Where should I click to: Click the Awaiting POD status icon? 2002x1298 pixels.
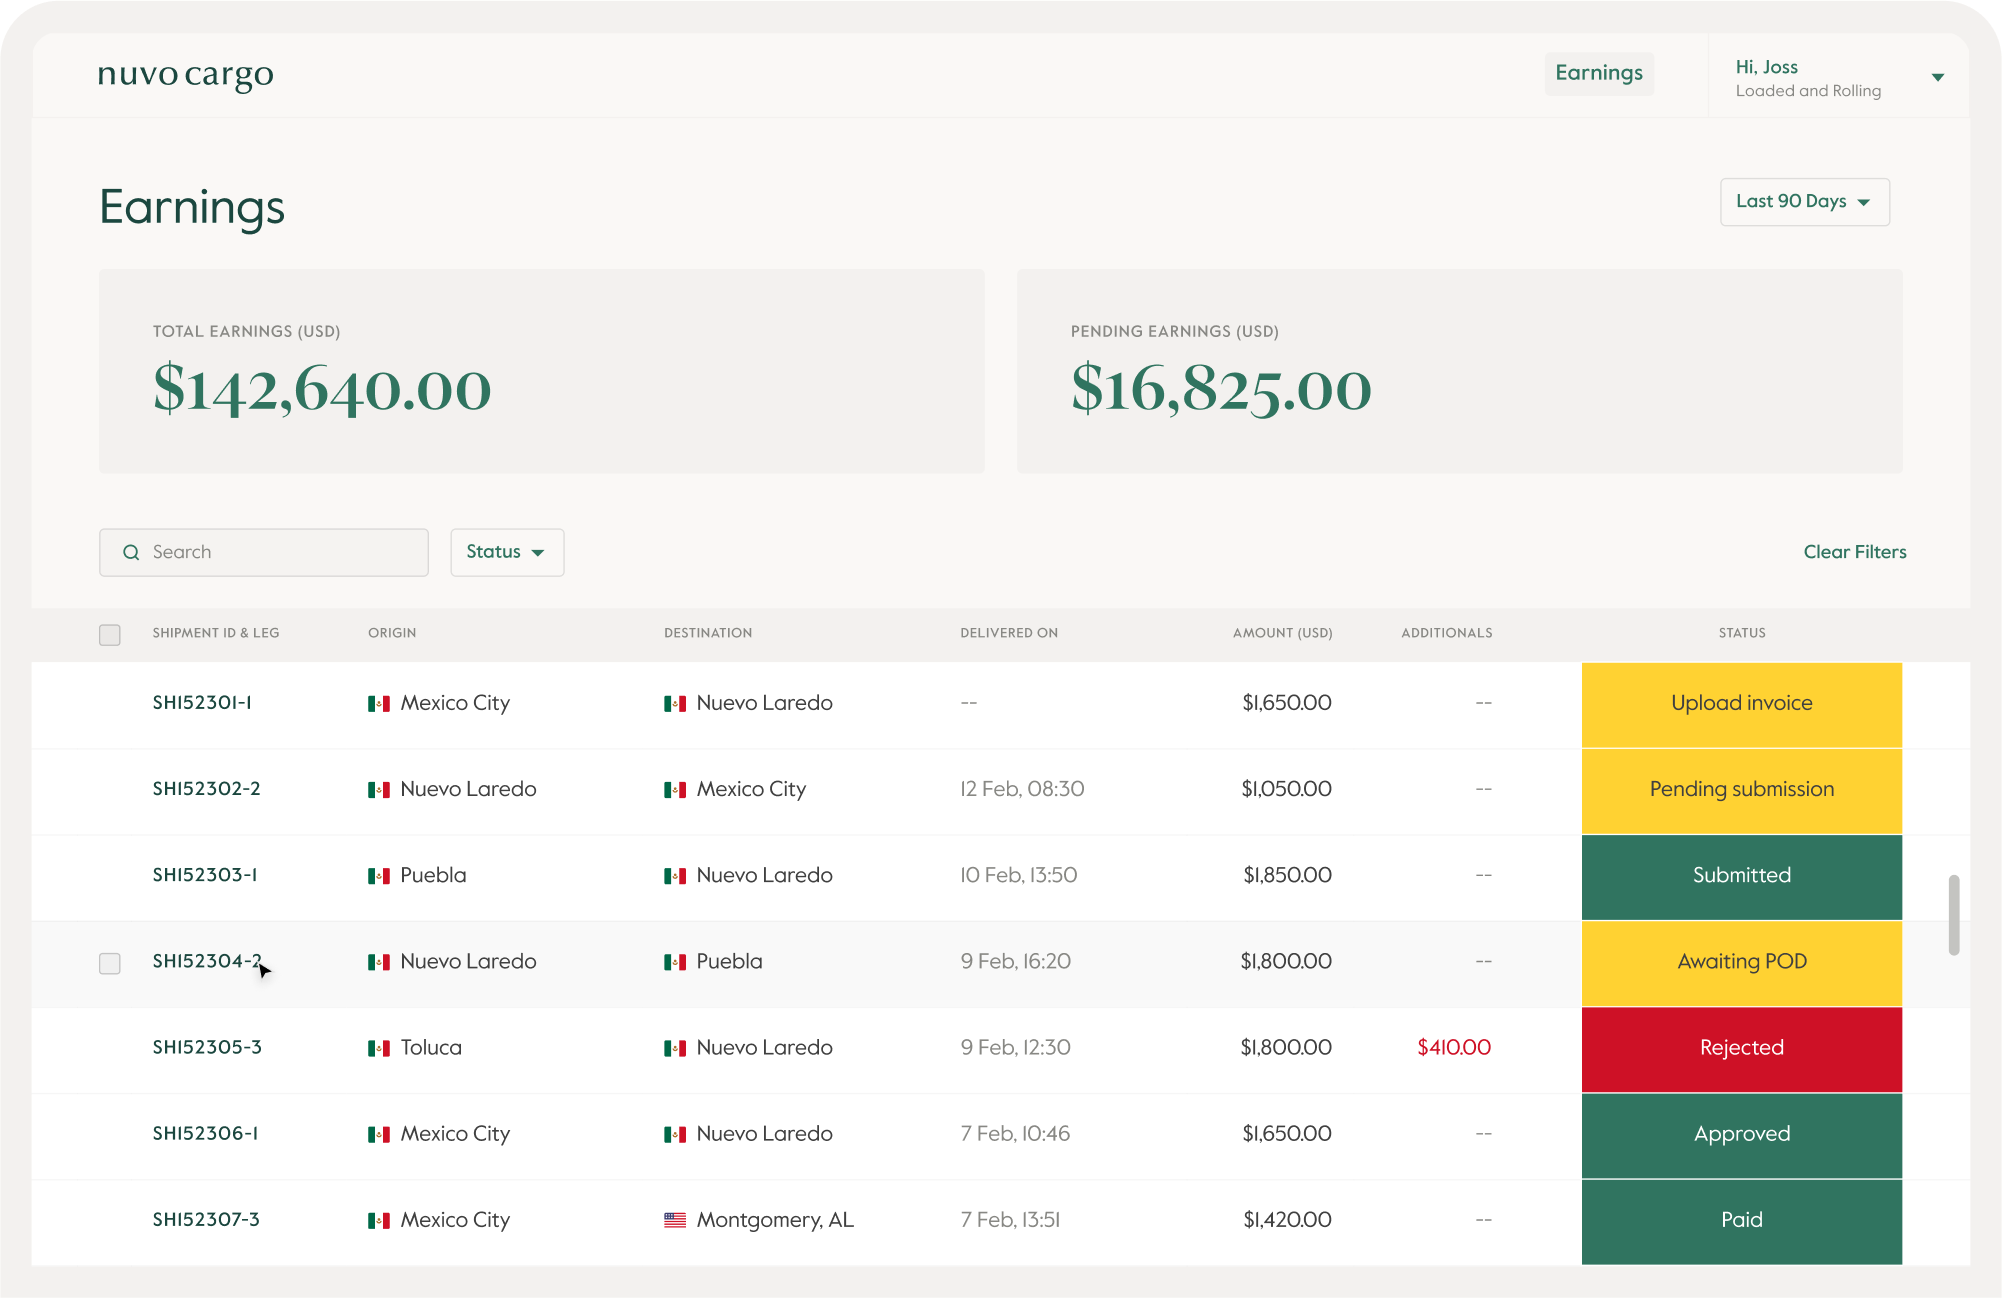(x=1741, y=961)
